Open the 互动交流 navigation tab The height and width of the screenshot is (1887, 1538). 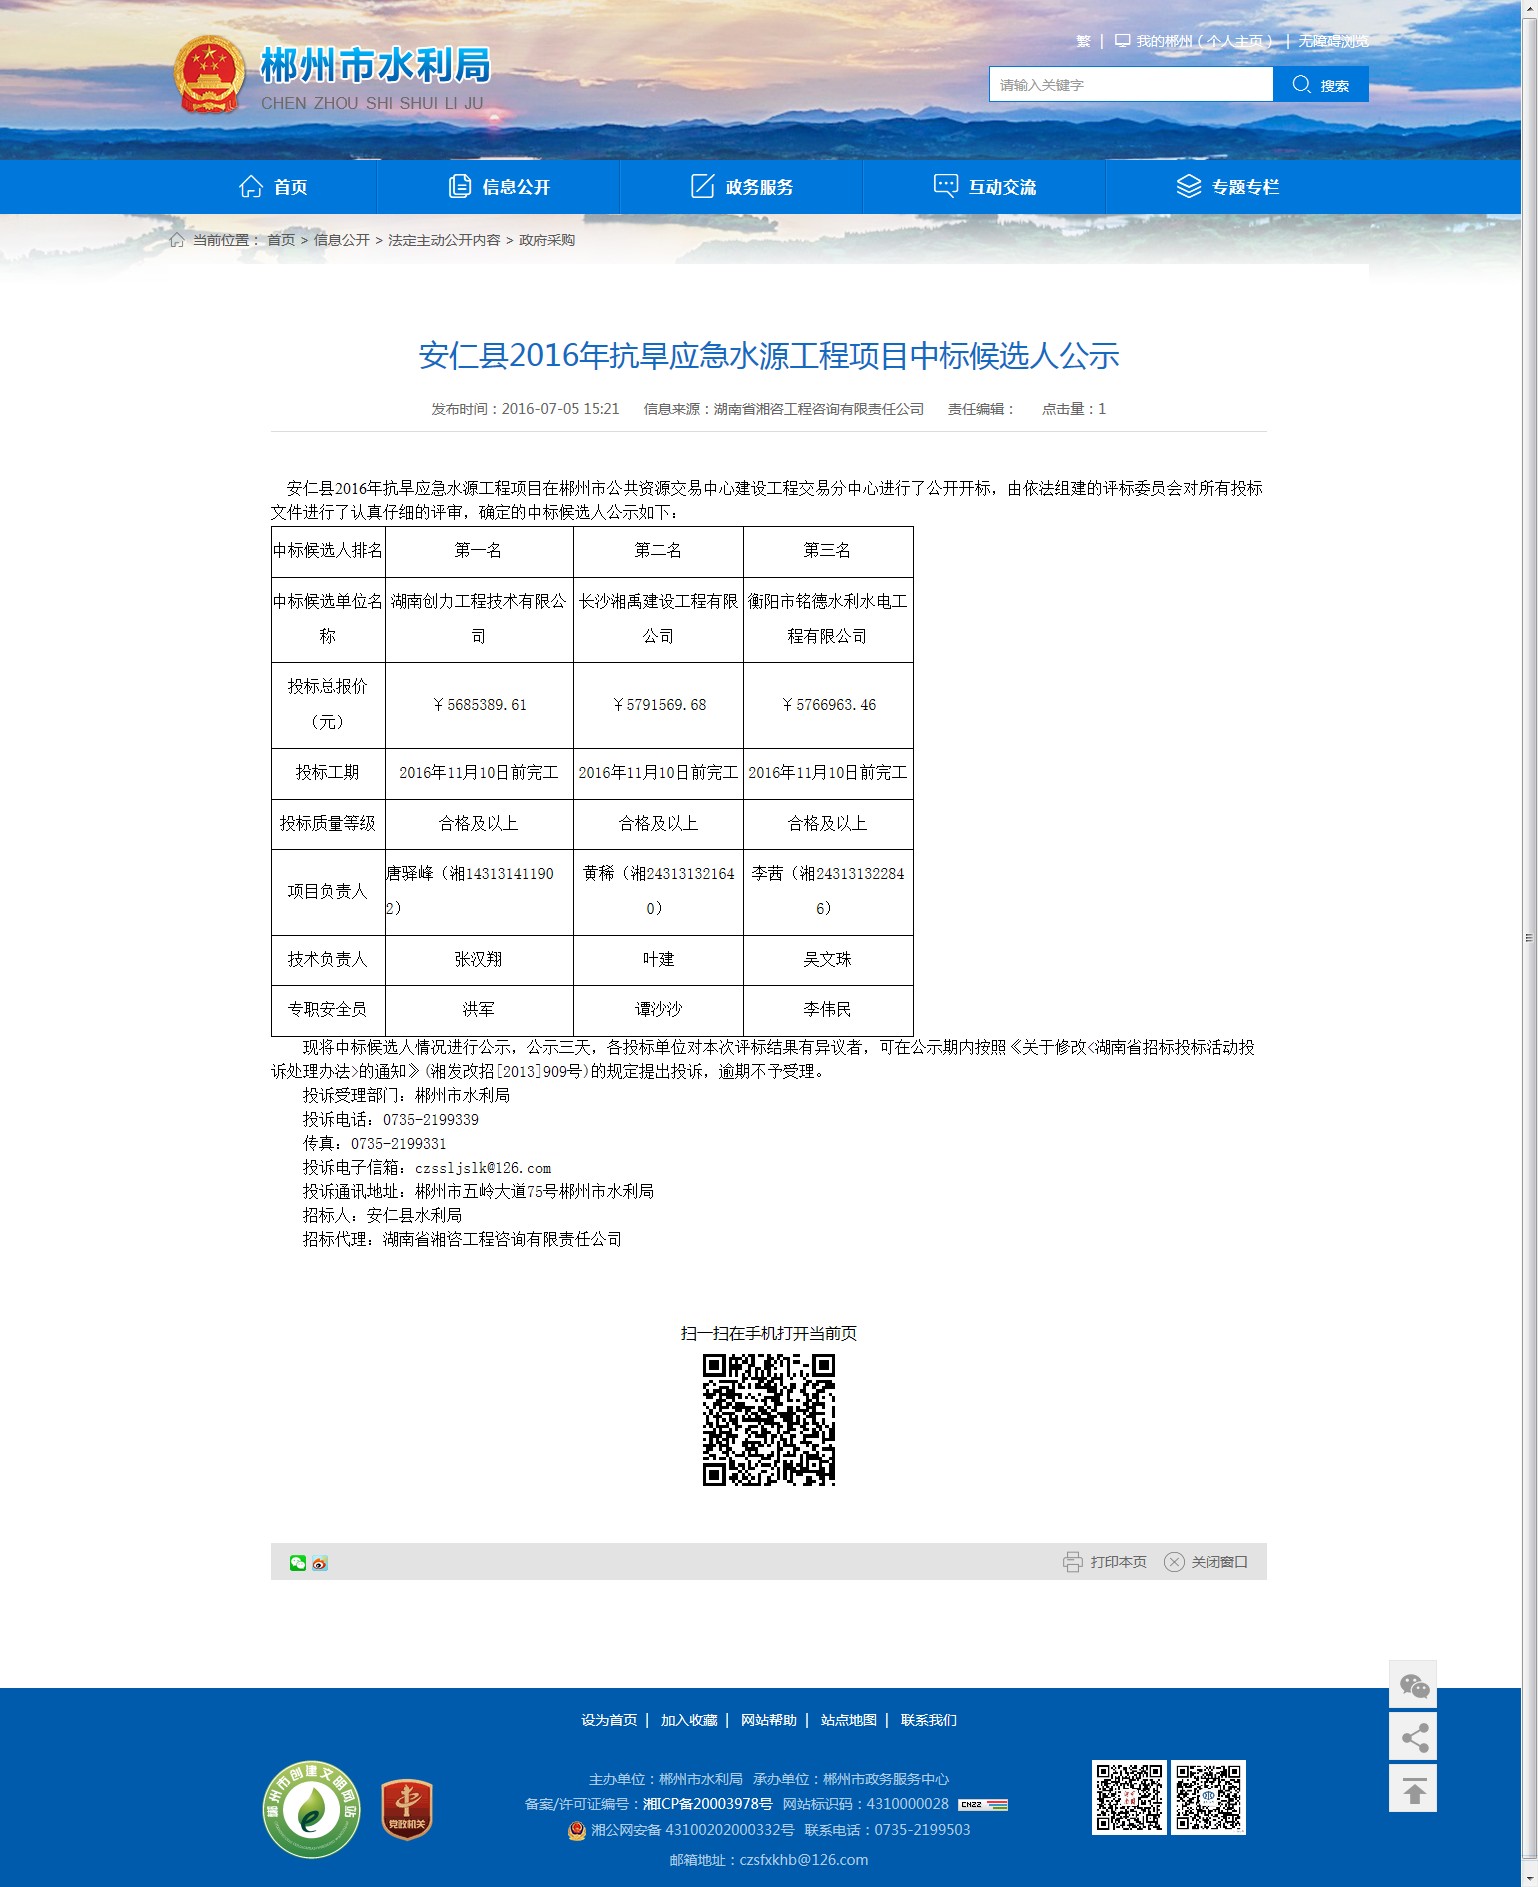pyautogui.click(x=985, y=186)
